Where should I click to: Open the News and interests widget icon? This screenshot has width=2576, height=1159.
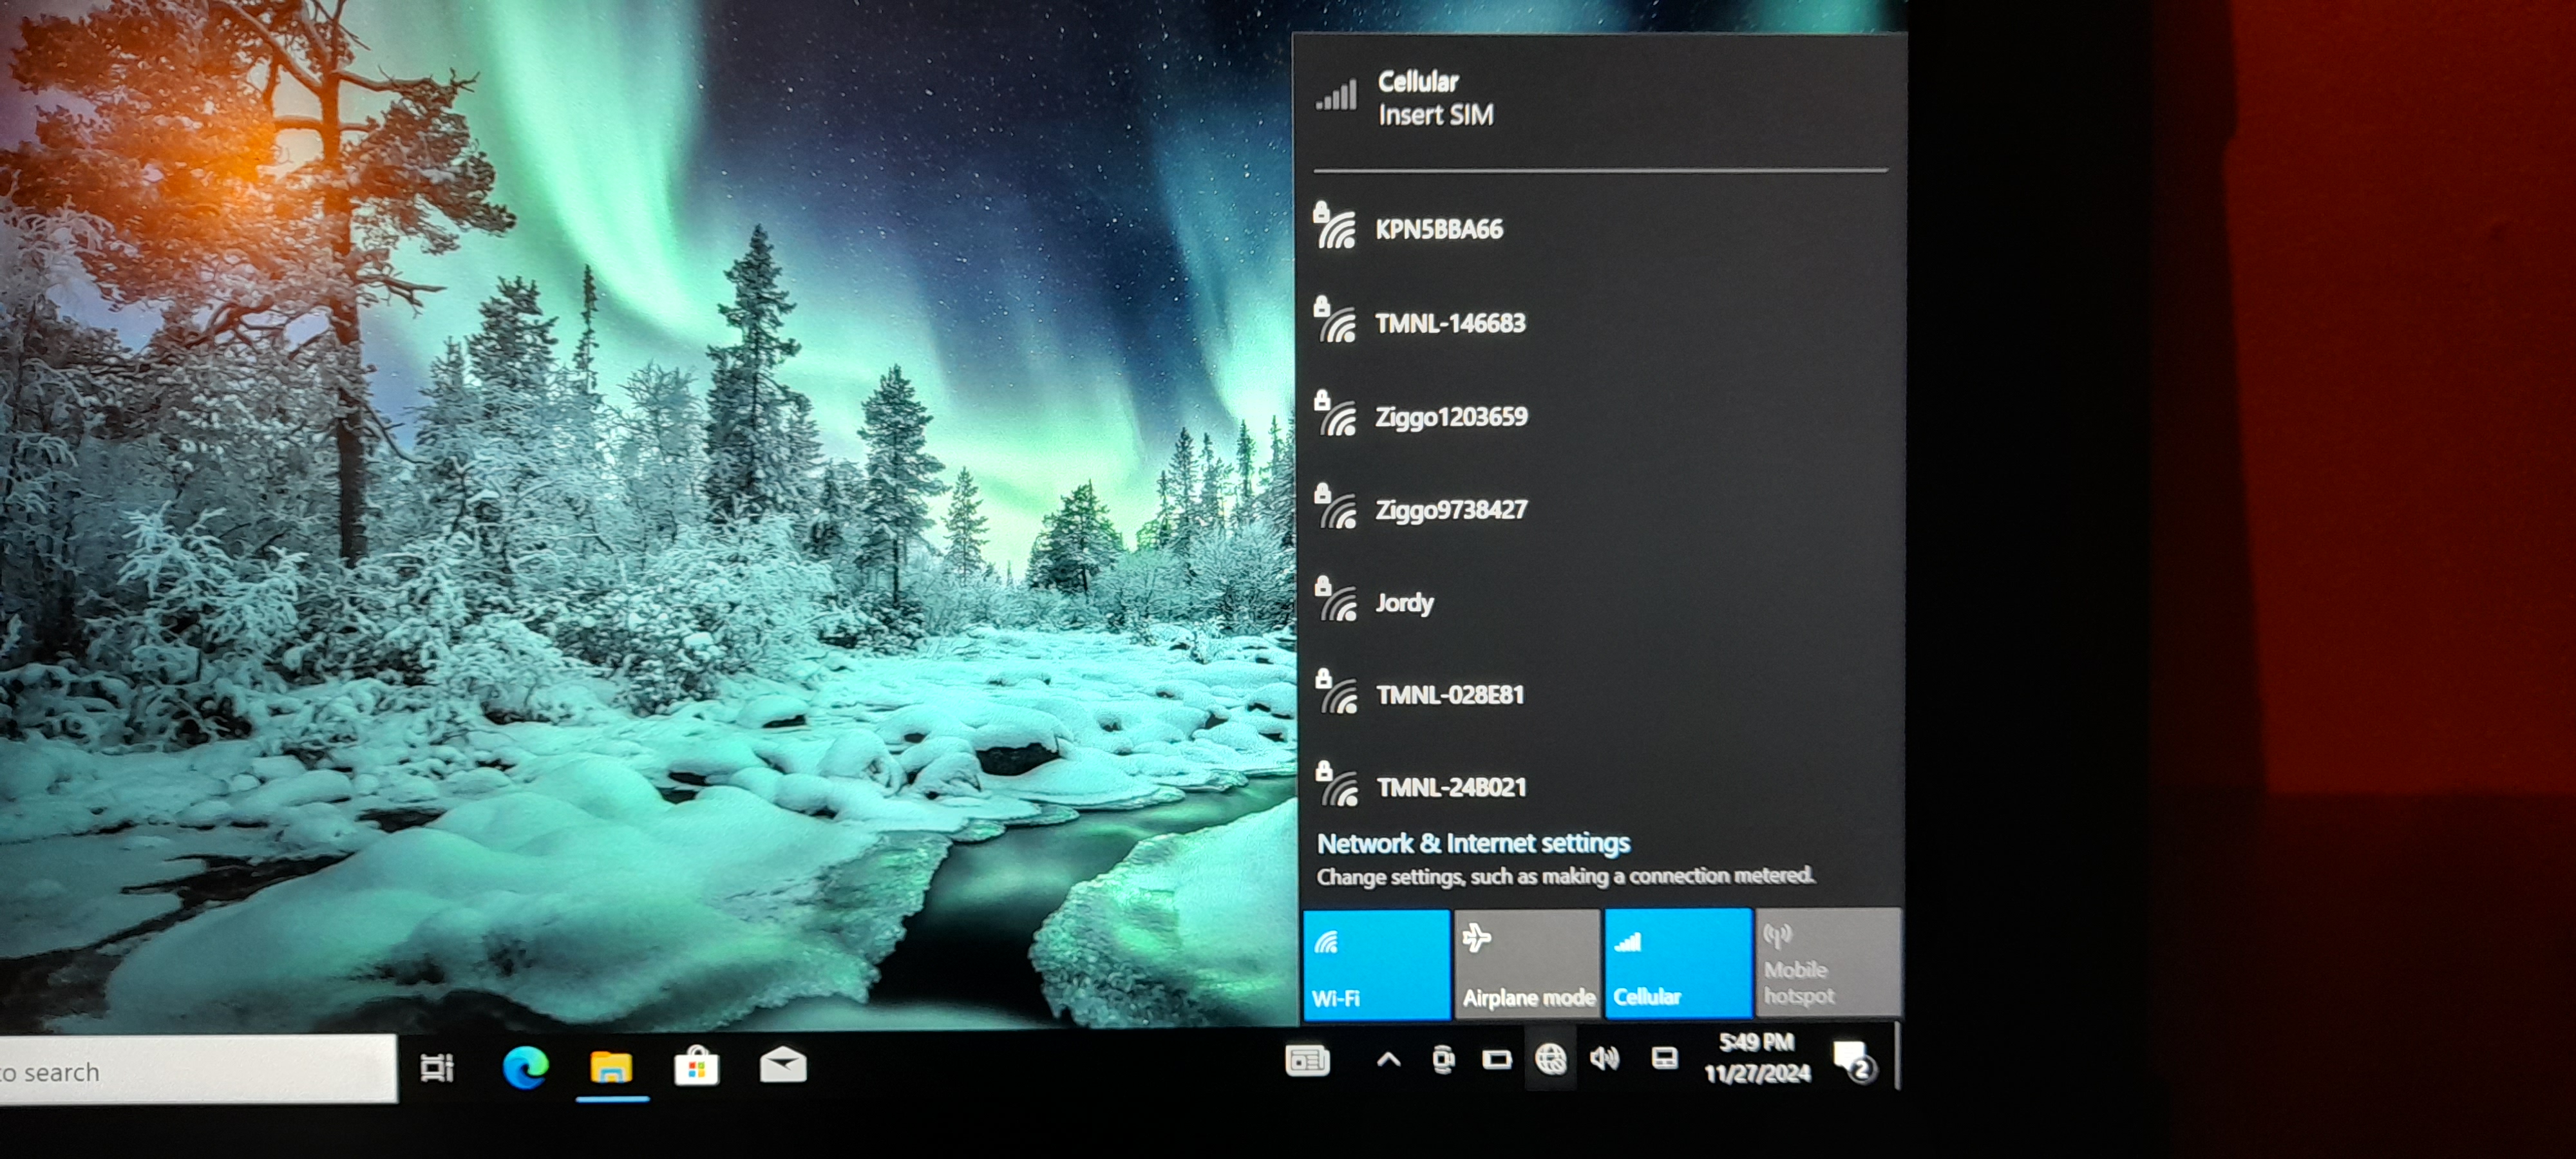[1307, 1059]
